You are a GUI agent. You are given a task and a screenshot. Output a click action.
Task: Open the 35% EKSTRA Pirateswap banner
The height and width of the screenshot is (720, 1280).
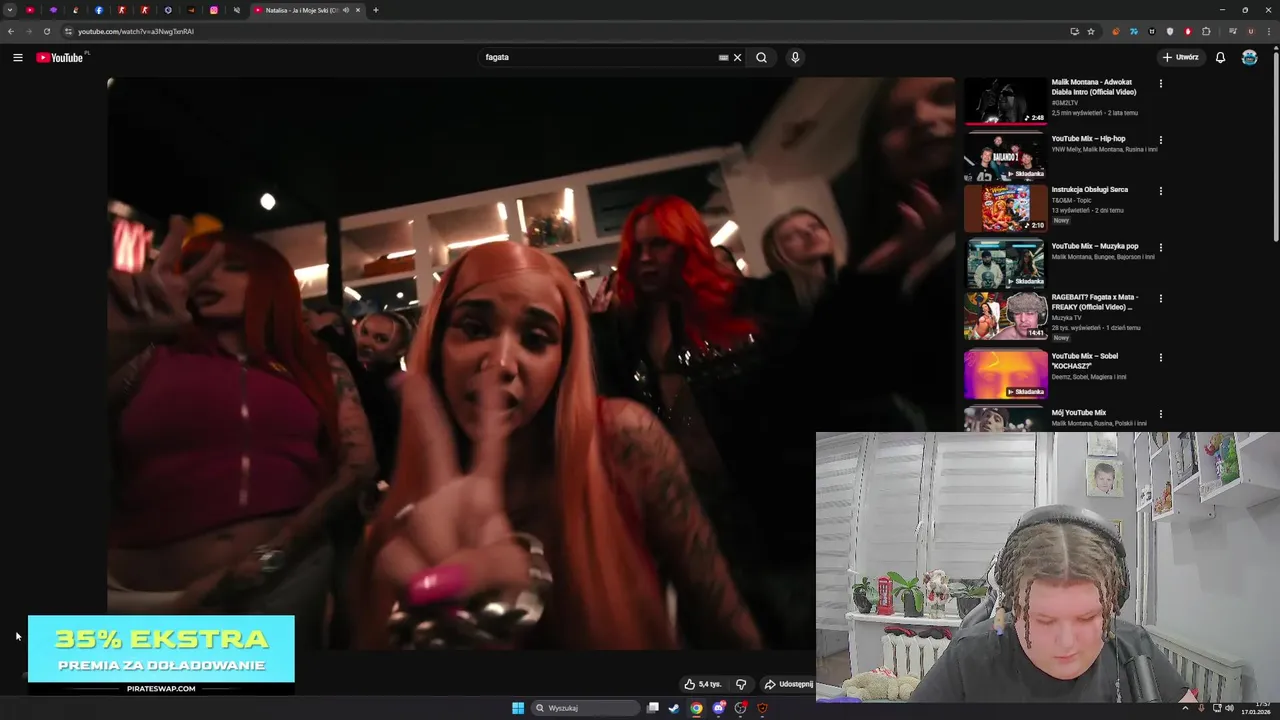pos(161,655)
